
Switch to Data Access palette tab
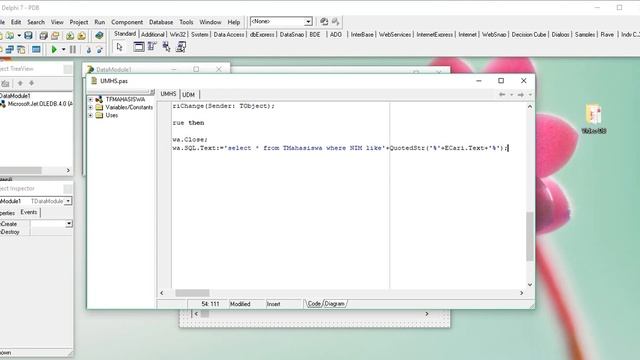(229, 35)
